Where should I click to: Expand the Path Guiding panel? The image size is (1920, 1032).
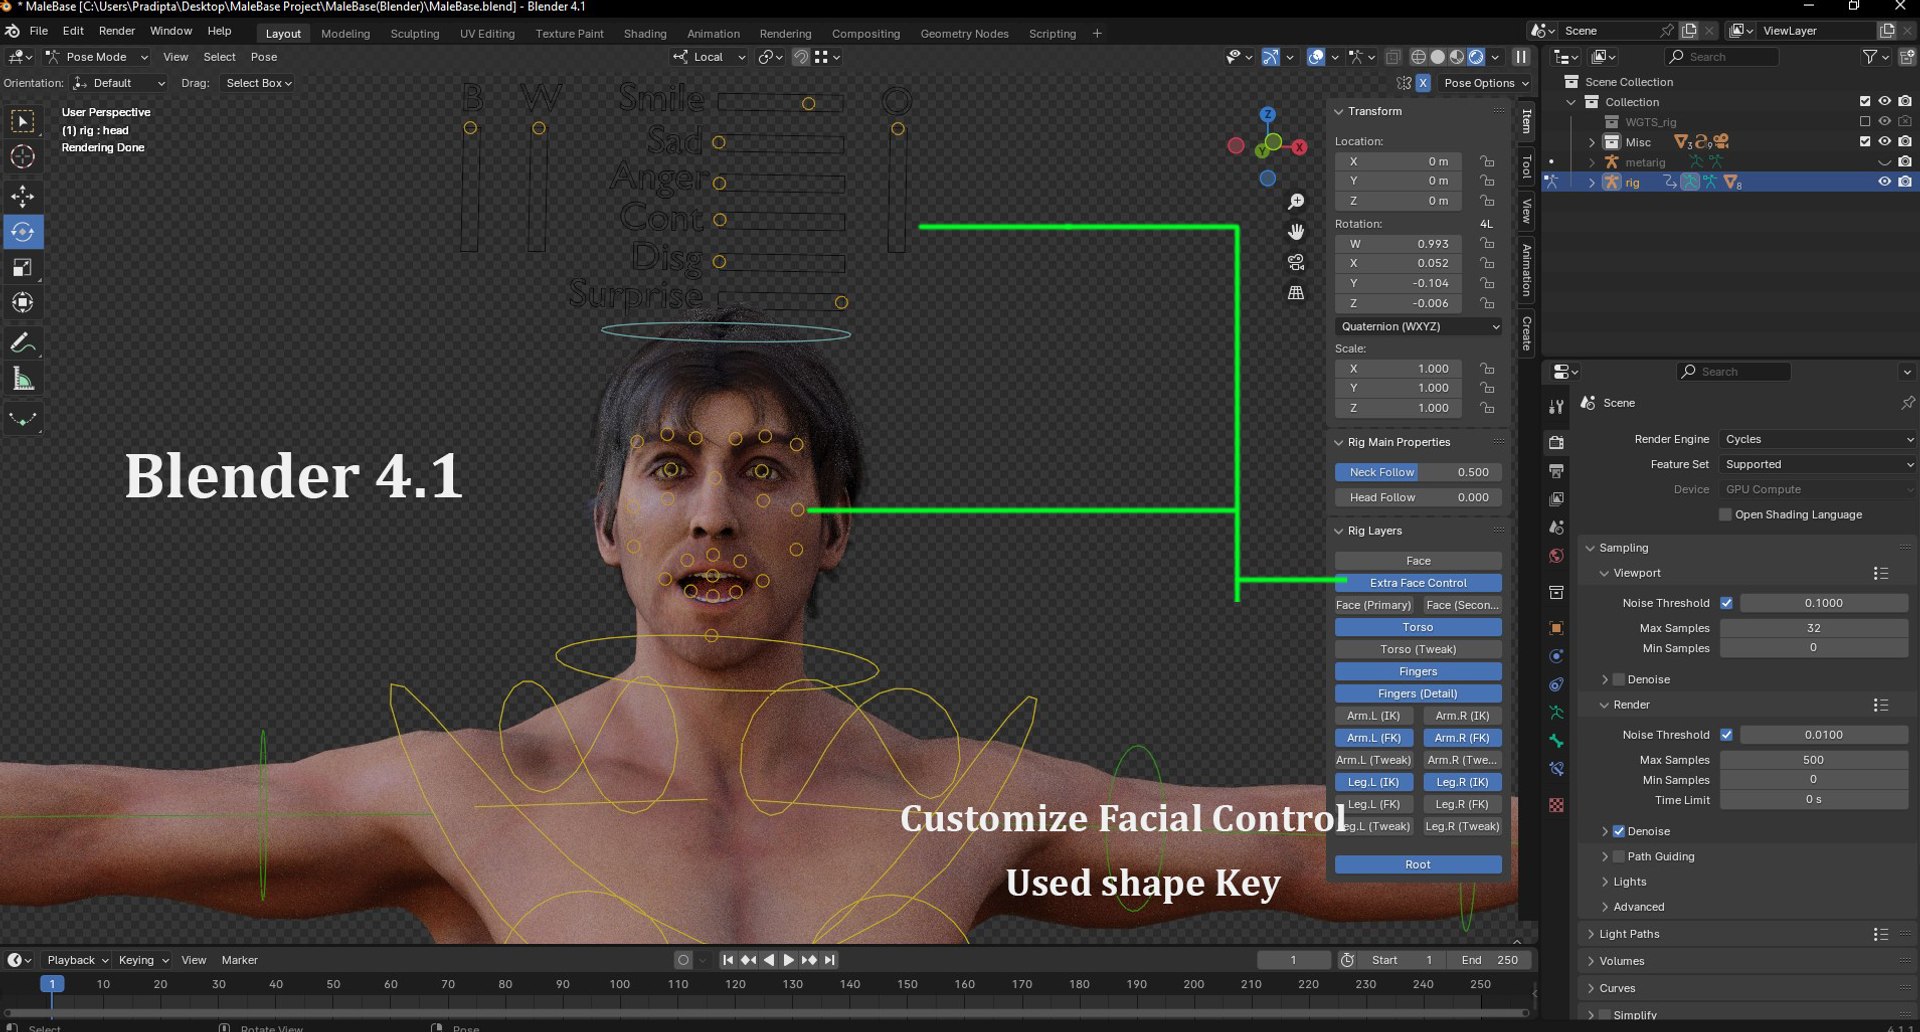coord(1660,857)
